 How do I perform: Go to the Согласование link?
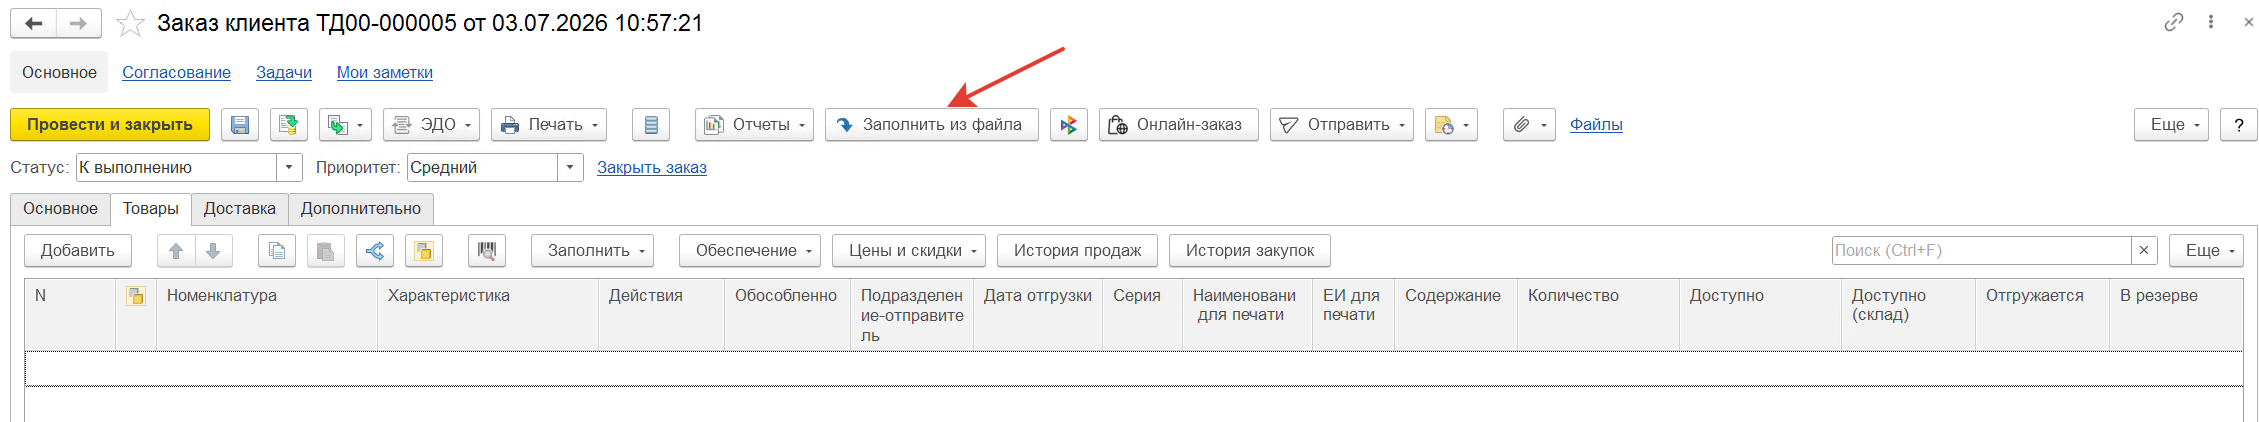tap(176, 72)
